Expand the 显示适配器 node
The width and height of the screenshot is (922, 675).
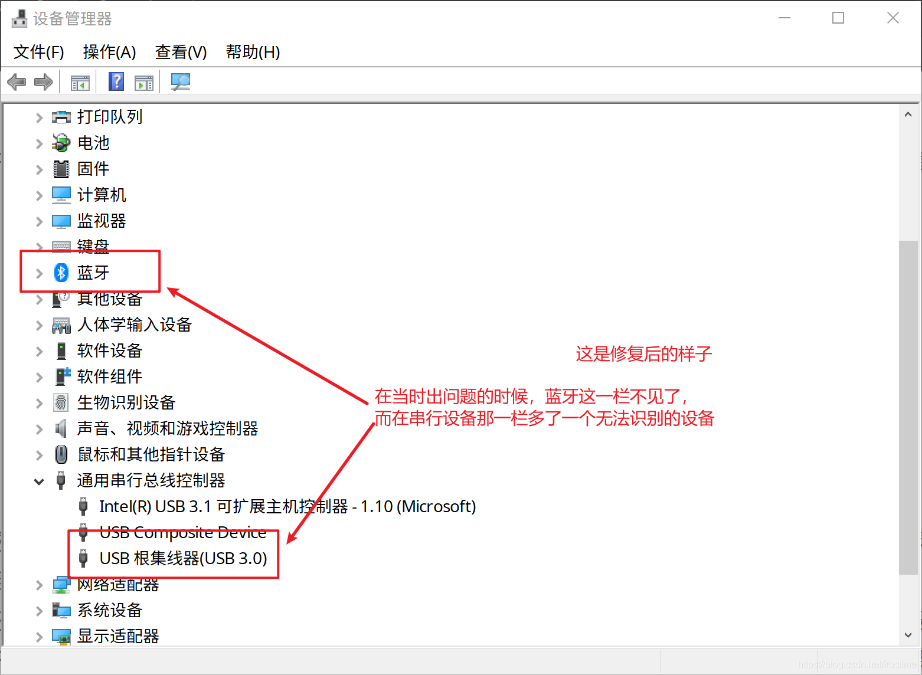click(x=39, y=637)
